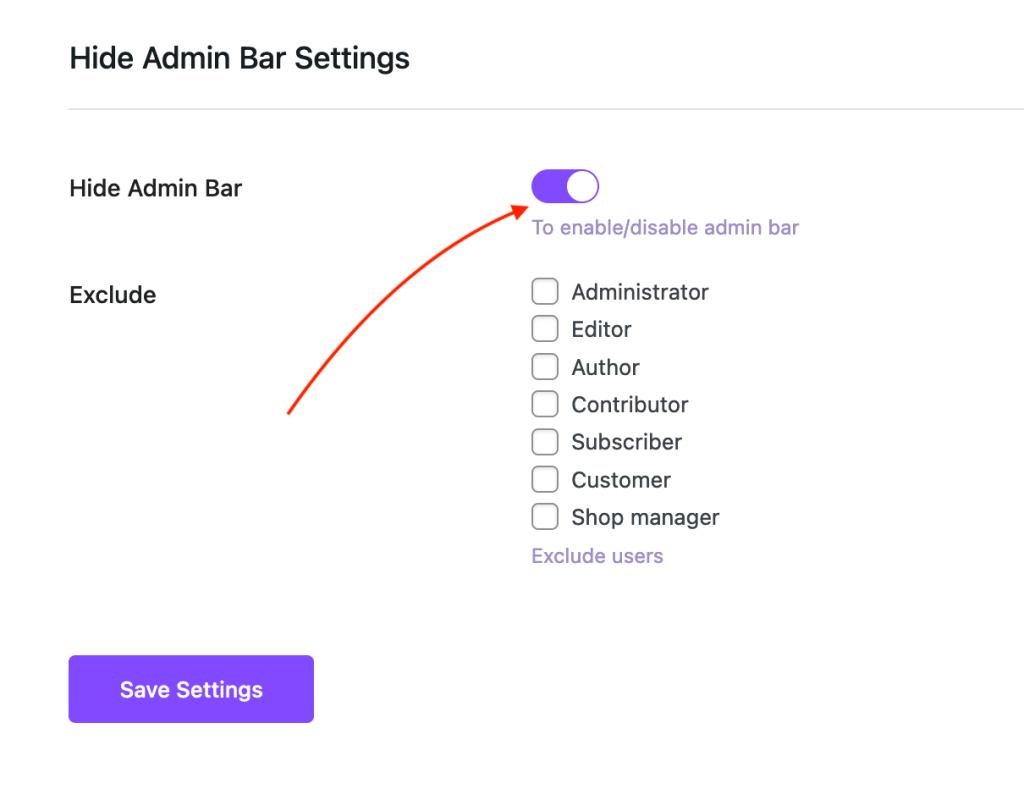Click the "Shop manager" role label text
Screen dimensions: 1024x811
coord(645,518)
